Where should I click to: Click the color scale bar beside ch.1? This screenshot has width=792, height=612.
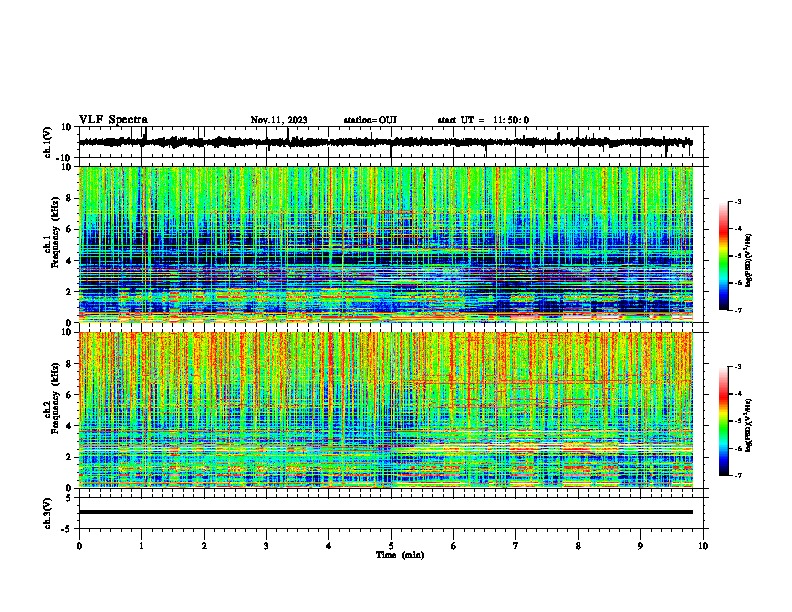(x=724, y=256)
